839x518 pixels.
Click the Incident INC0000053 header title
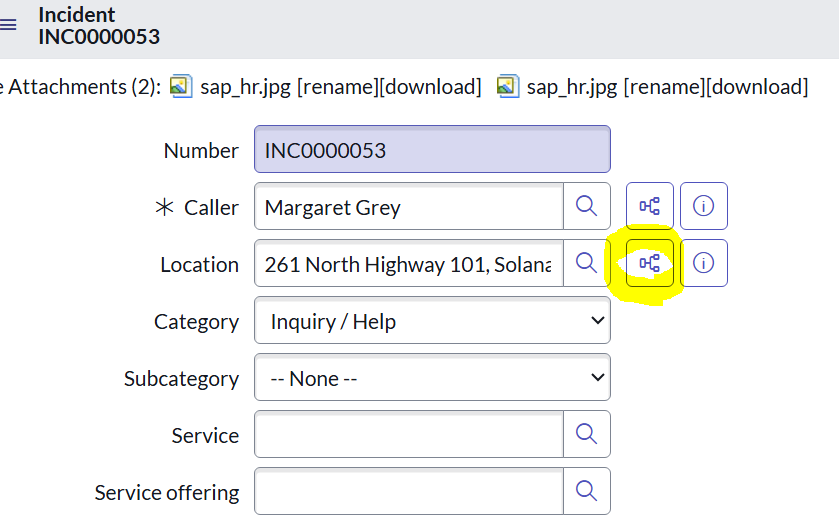coord(99,26)
